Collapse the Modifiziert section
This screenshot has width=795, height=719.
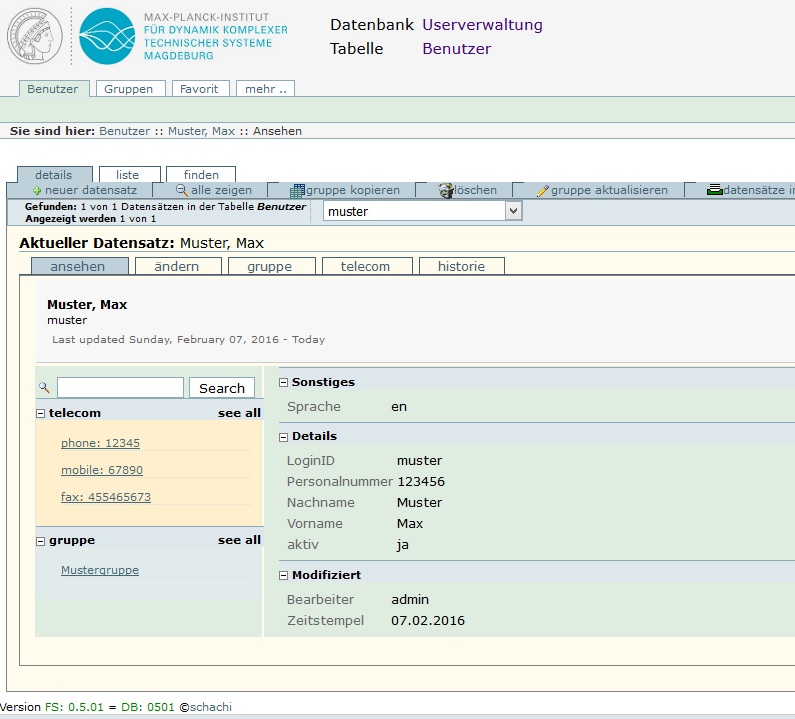(x=283, y=575)
